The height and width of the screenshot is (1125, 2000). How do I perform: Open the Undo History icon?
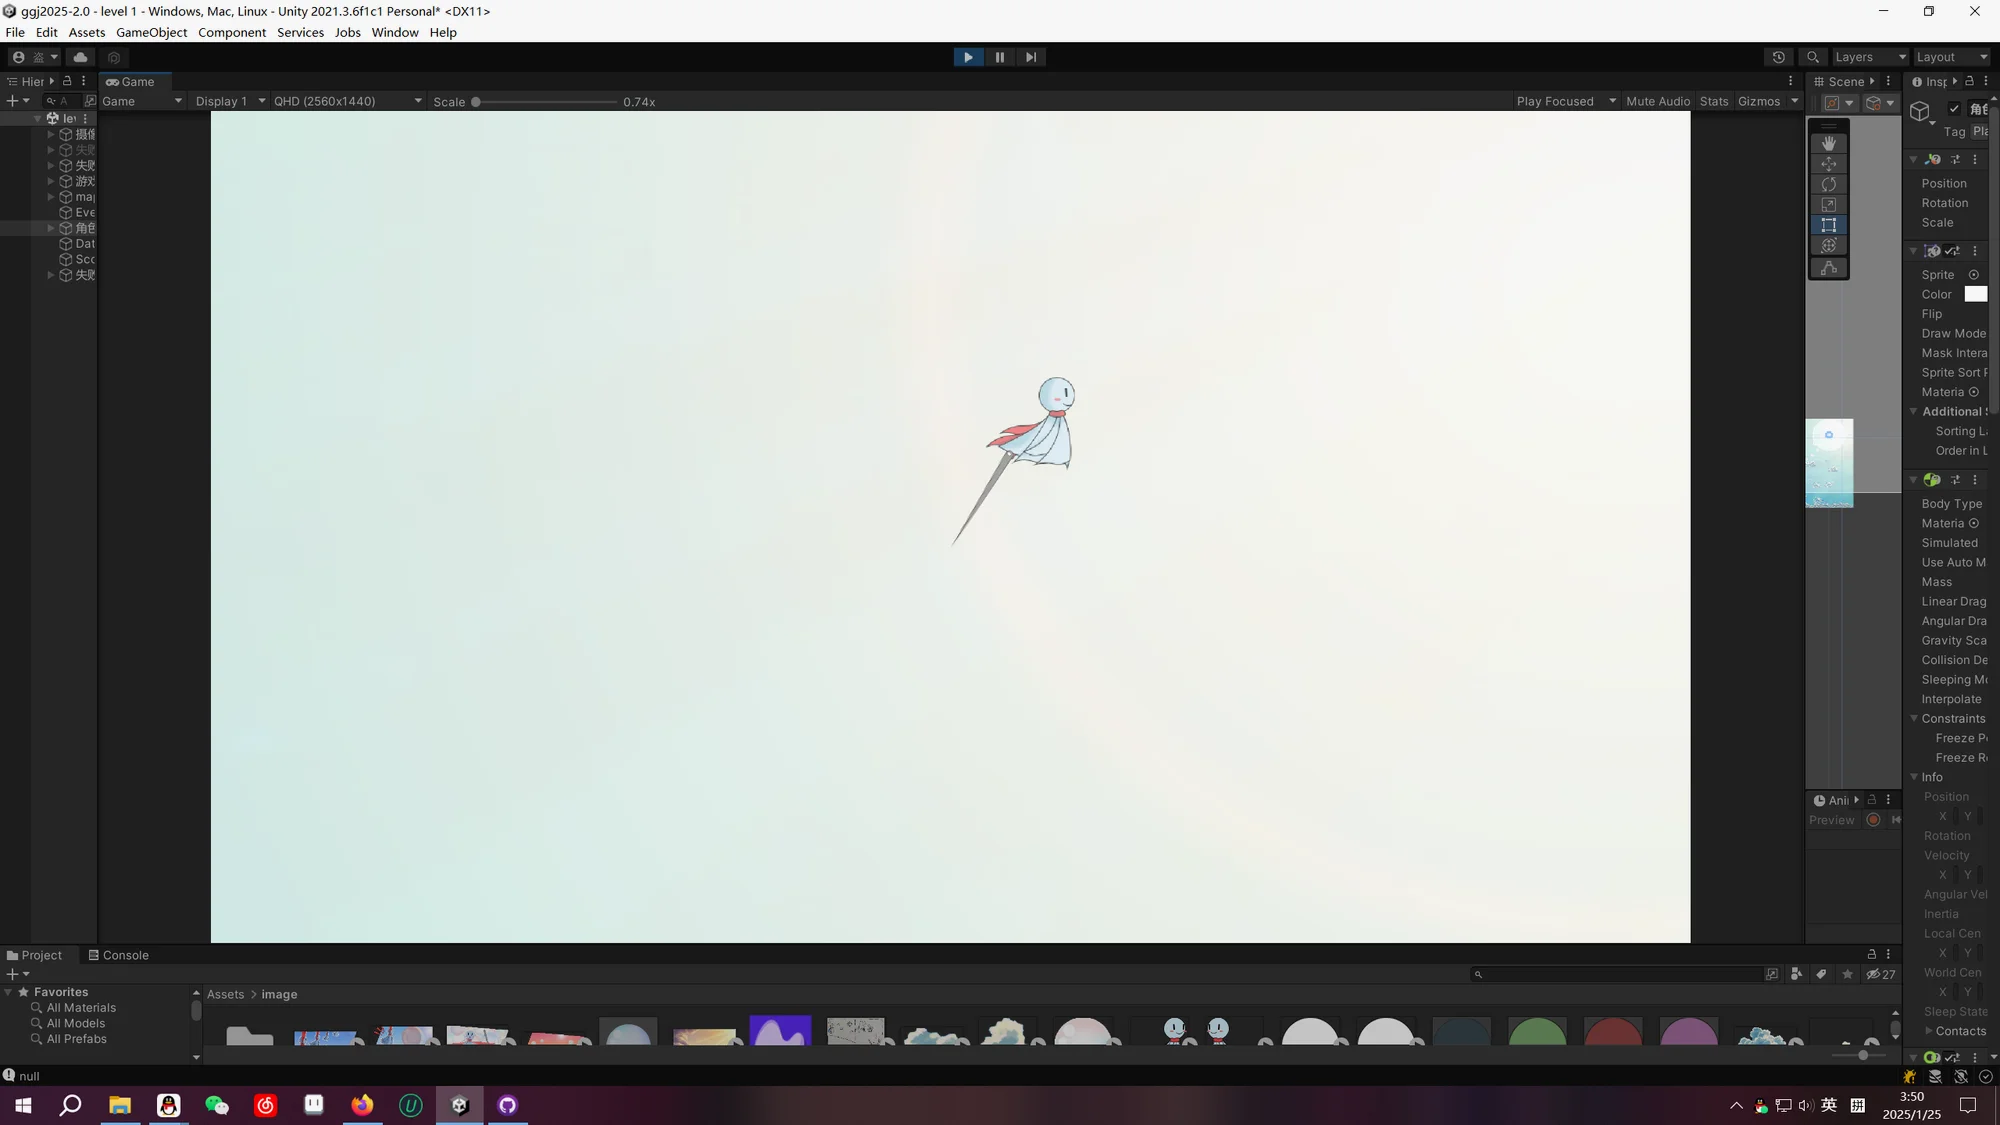[1778, 57]
